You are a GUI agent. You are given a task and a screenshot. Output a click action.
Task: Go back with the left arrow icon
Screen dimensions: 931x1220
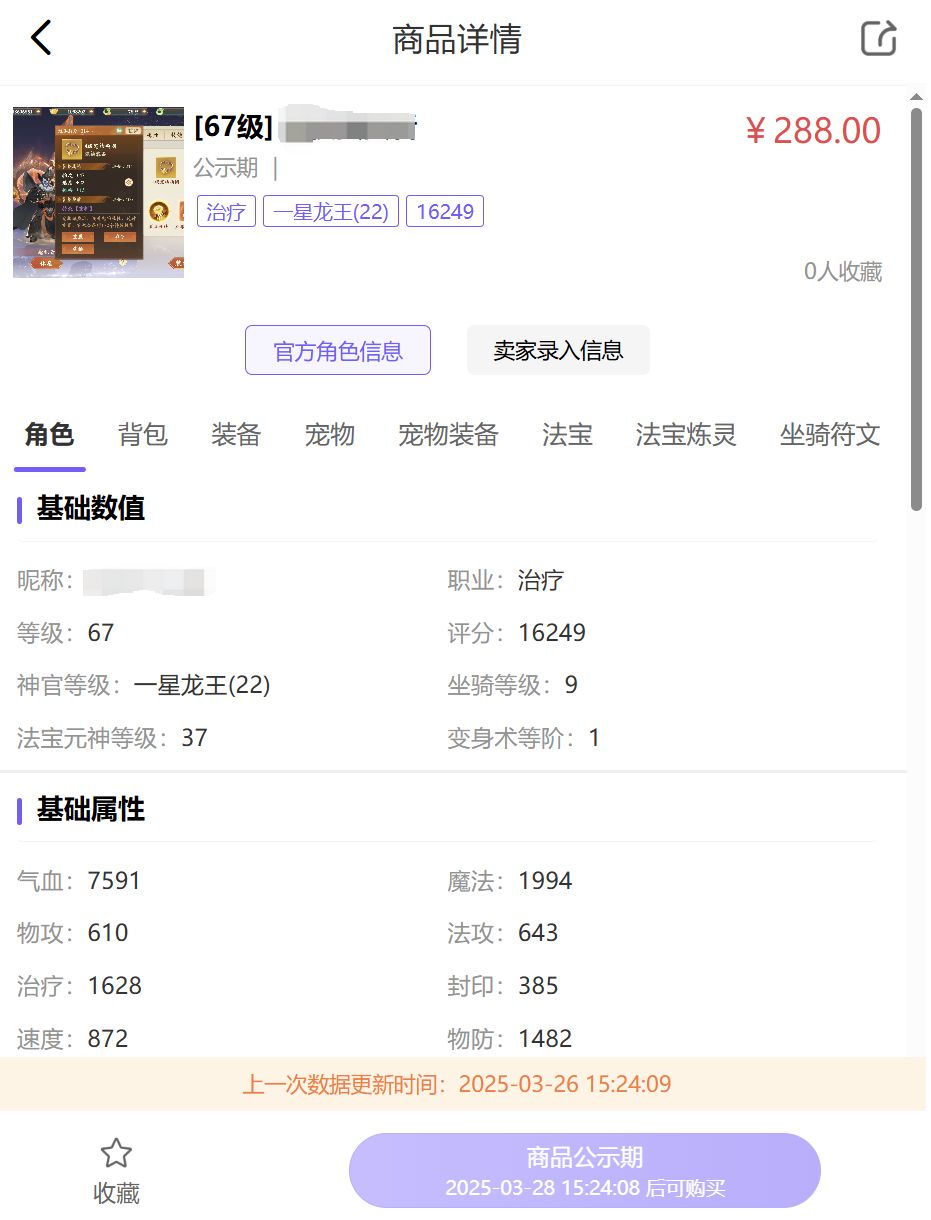(x=40, y=39)
